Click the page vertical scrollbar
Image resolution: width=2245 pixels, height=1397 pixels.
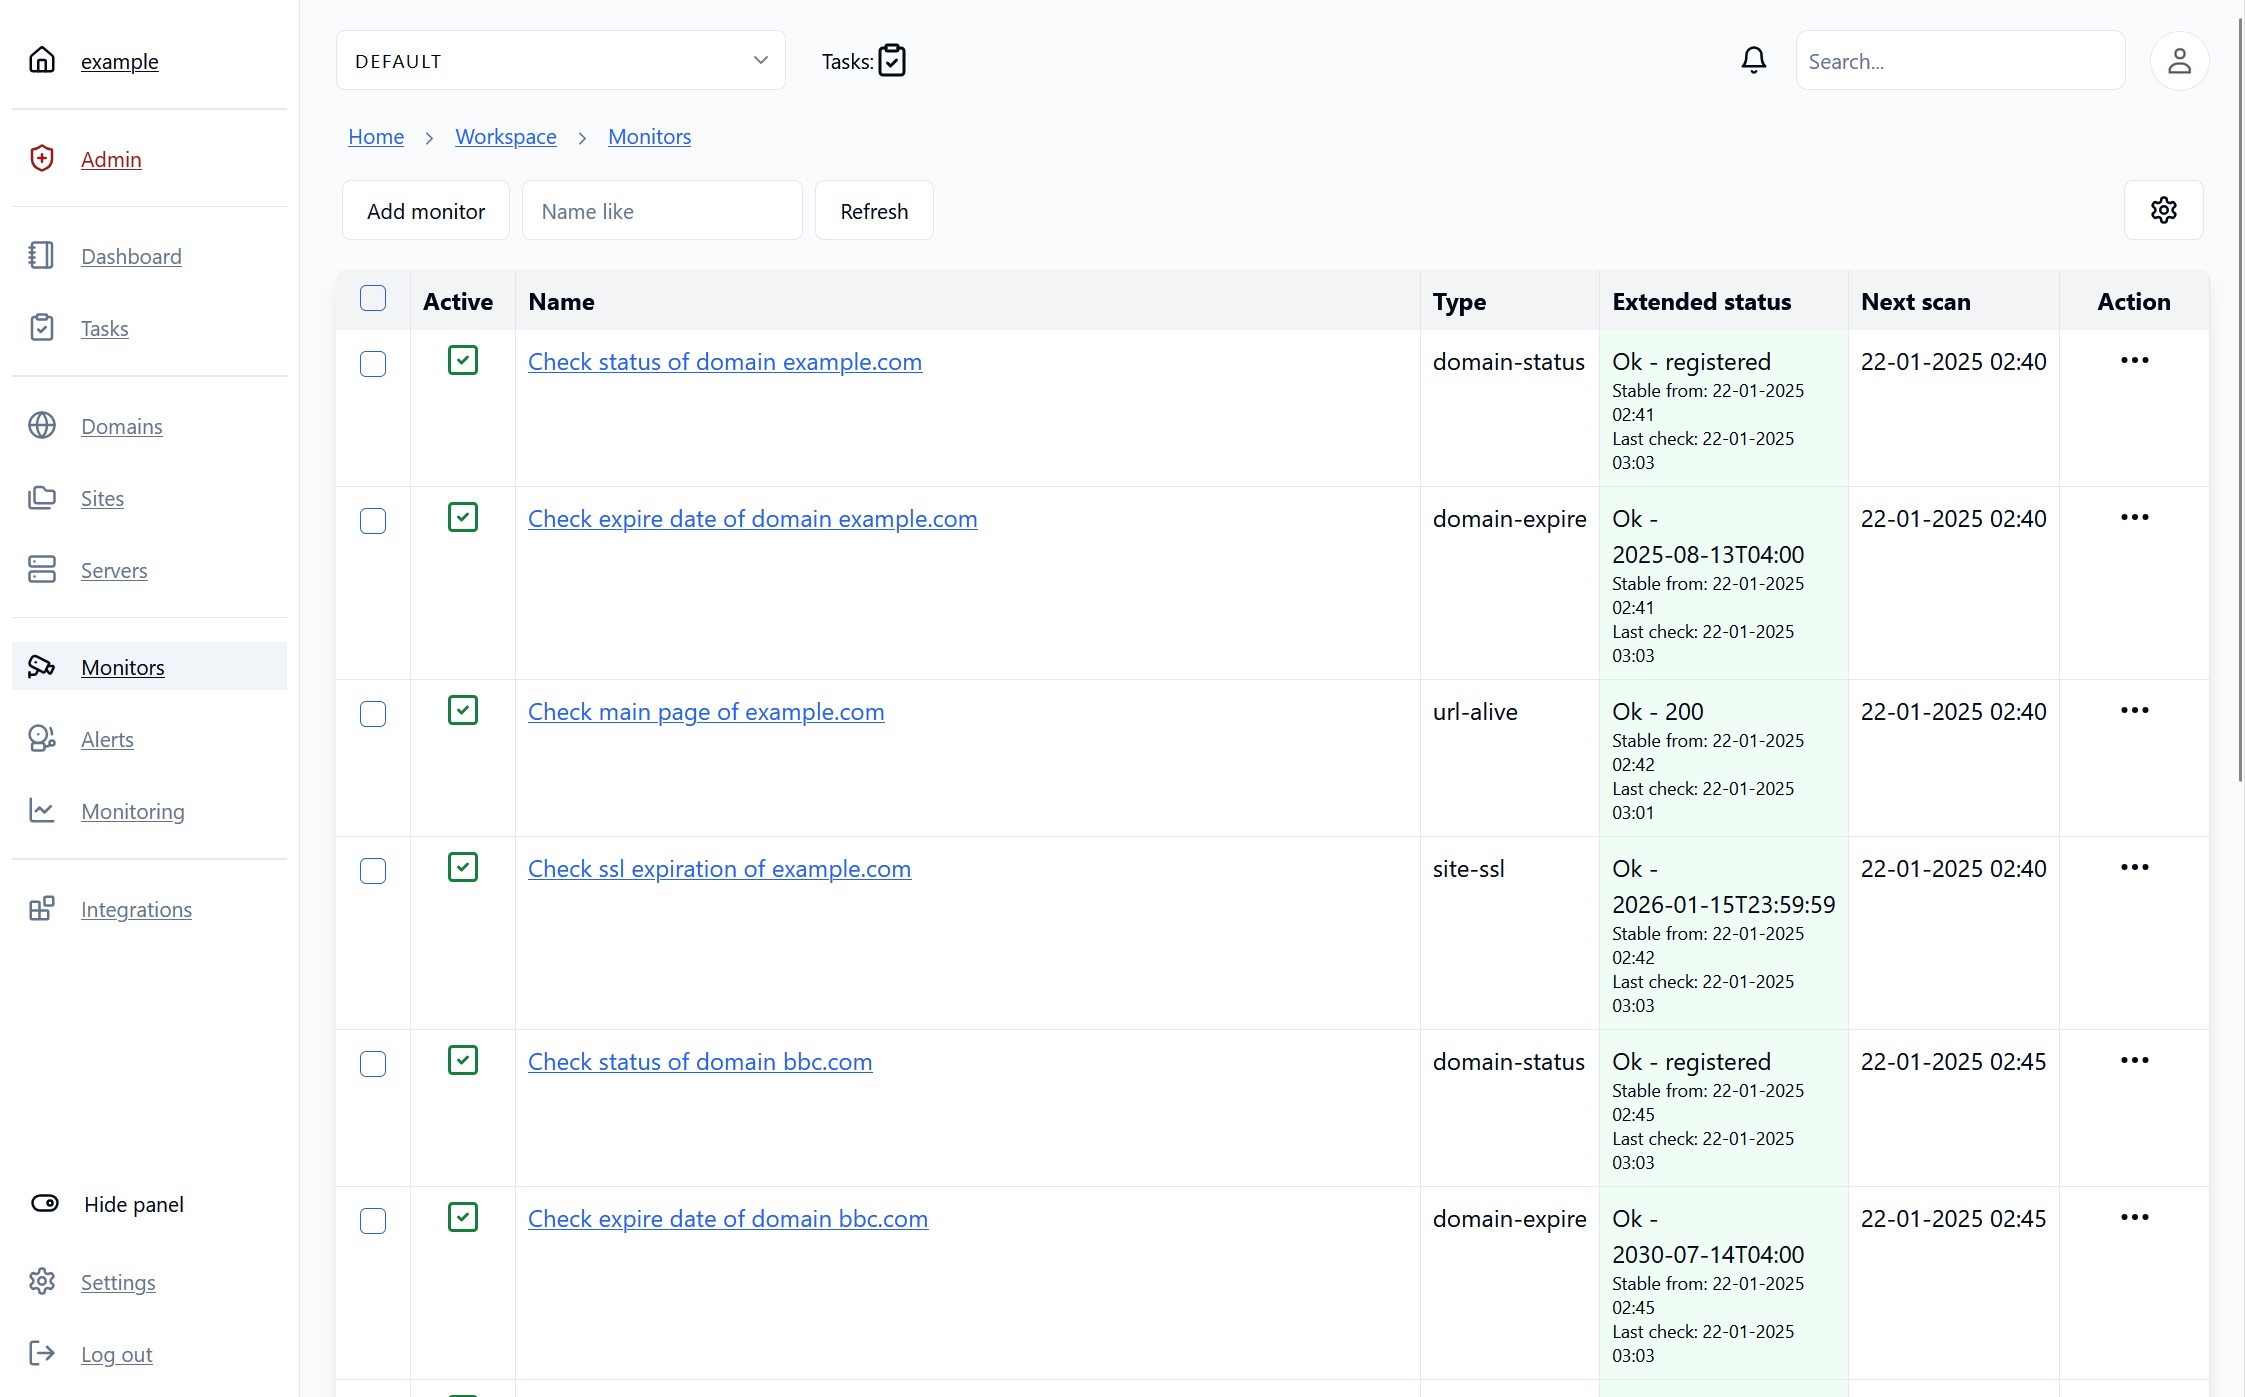[2240, 400]
